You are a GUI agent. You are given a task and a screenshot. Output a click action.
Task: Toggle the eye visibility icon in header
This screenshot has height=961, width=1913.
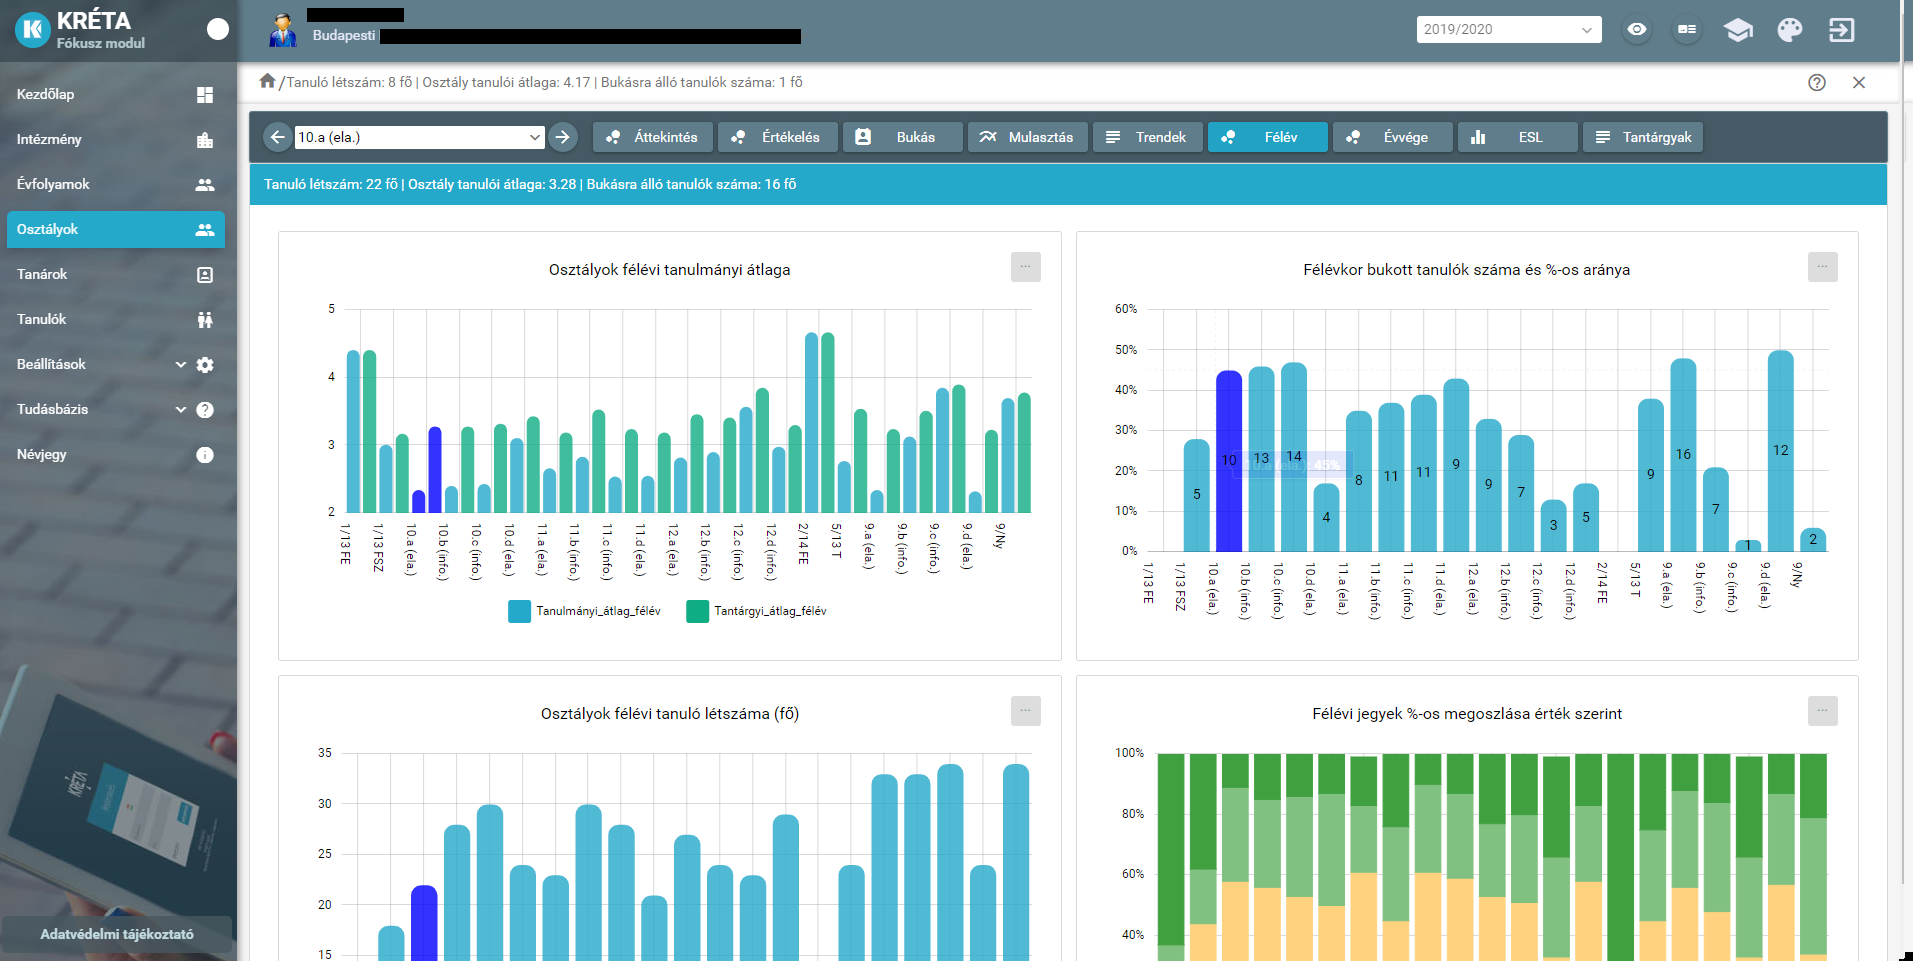pyautogui.click(x=1637, y=30)
